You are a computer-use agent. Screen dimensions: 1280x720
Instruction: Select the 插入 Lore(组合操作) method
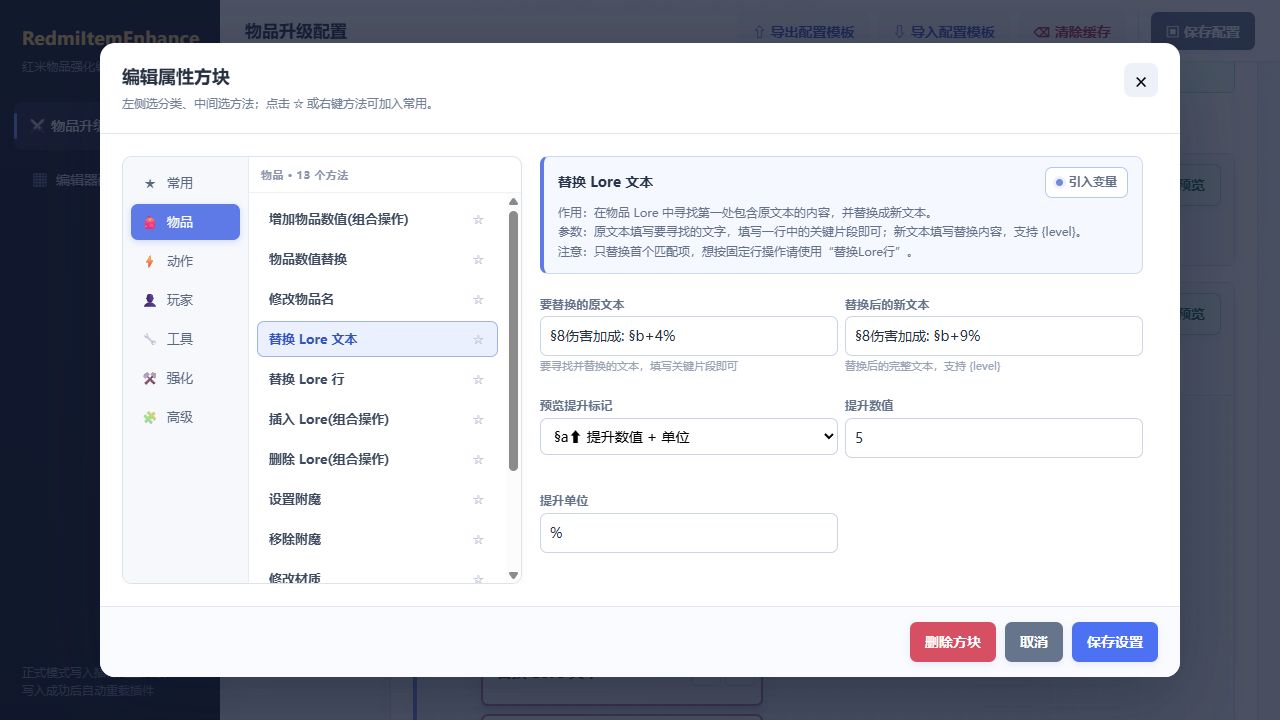click(377, 419)
